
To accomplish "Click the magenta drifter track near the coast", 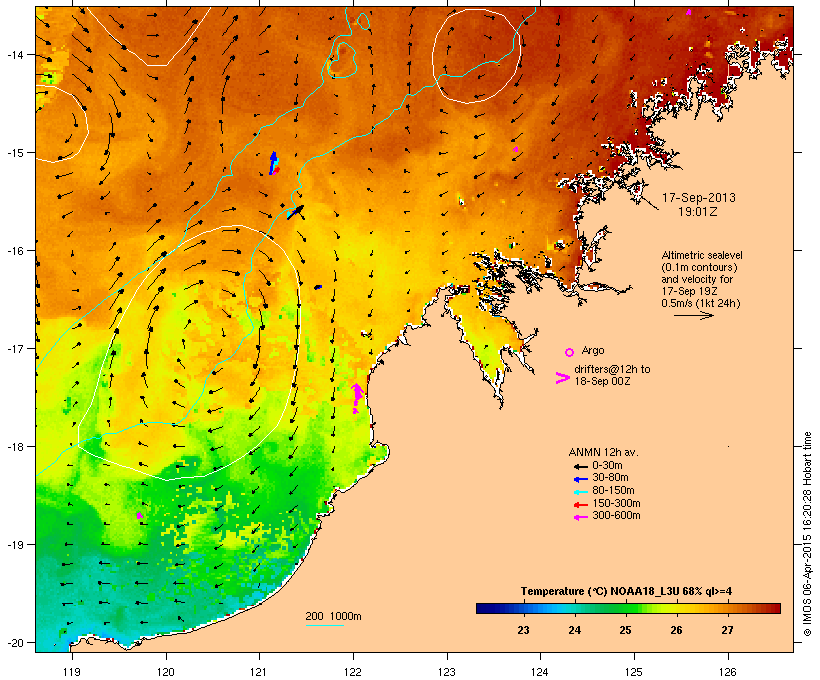I will point(357,398).
